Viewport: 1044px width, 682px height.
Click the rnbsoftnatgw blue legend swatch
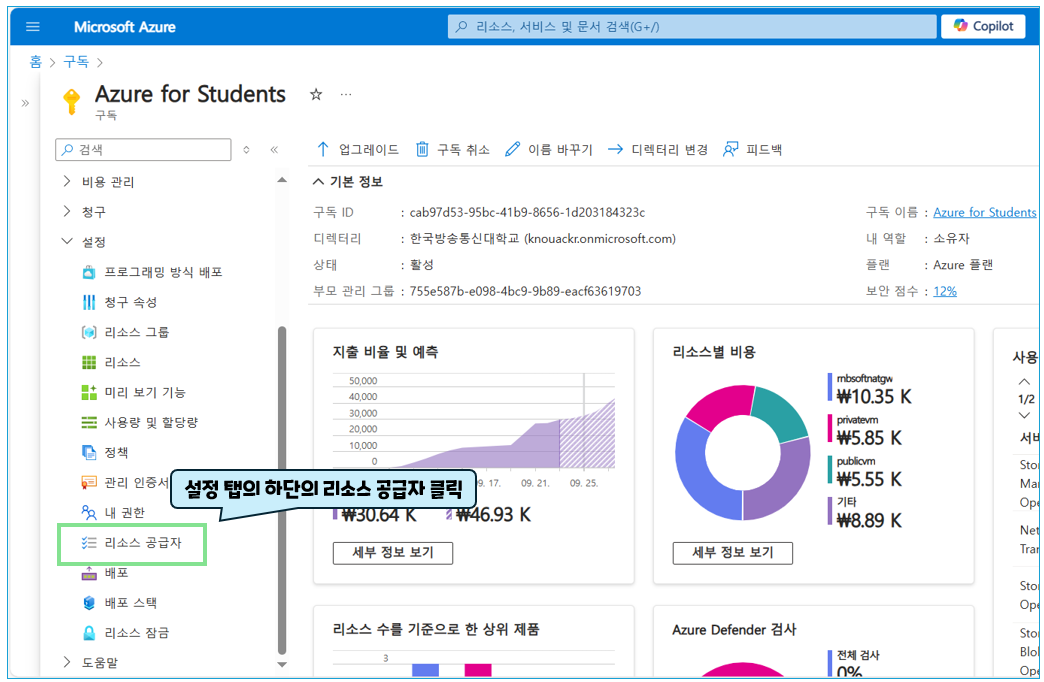(x=830, y=387)
